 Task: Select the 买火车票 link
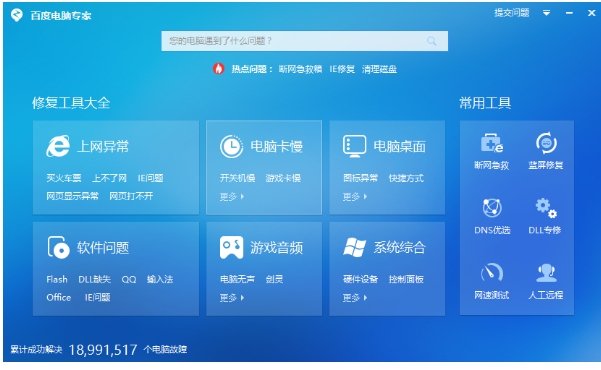pyautogui.click(x=64, y=178)
